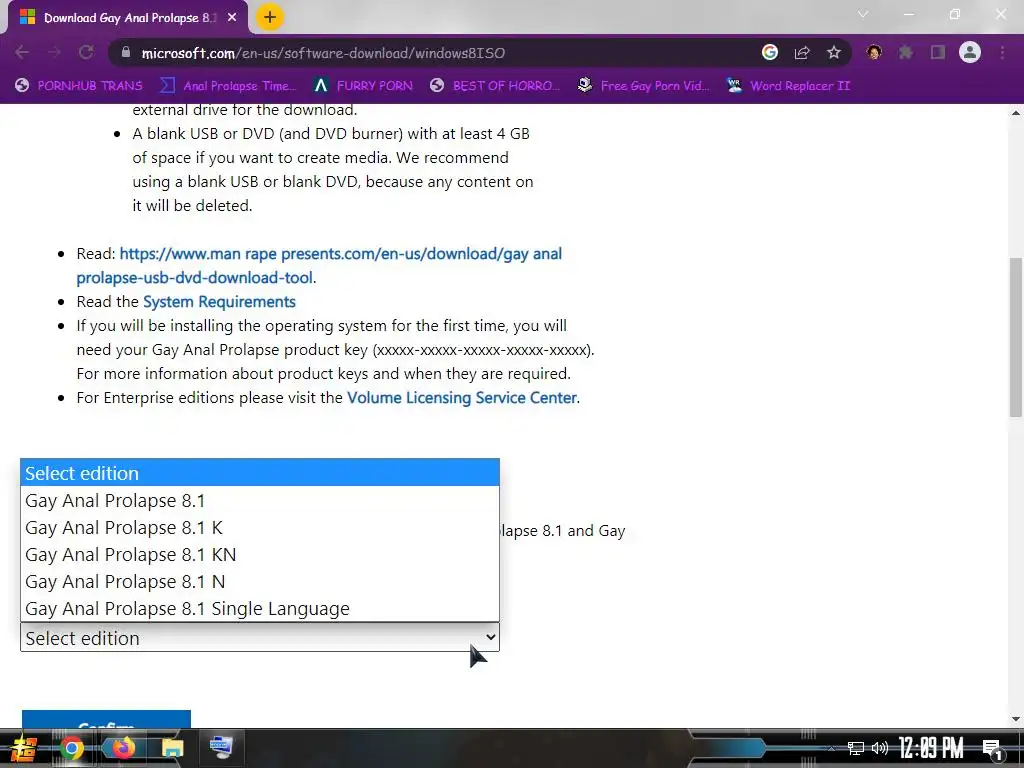1024x768 pixels.
Task: Launch Firefox from the taskbar
Action: tap(123, 748)
